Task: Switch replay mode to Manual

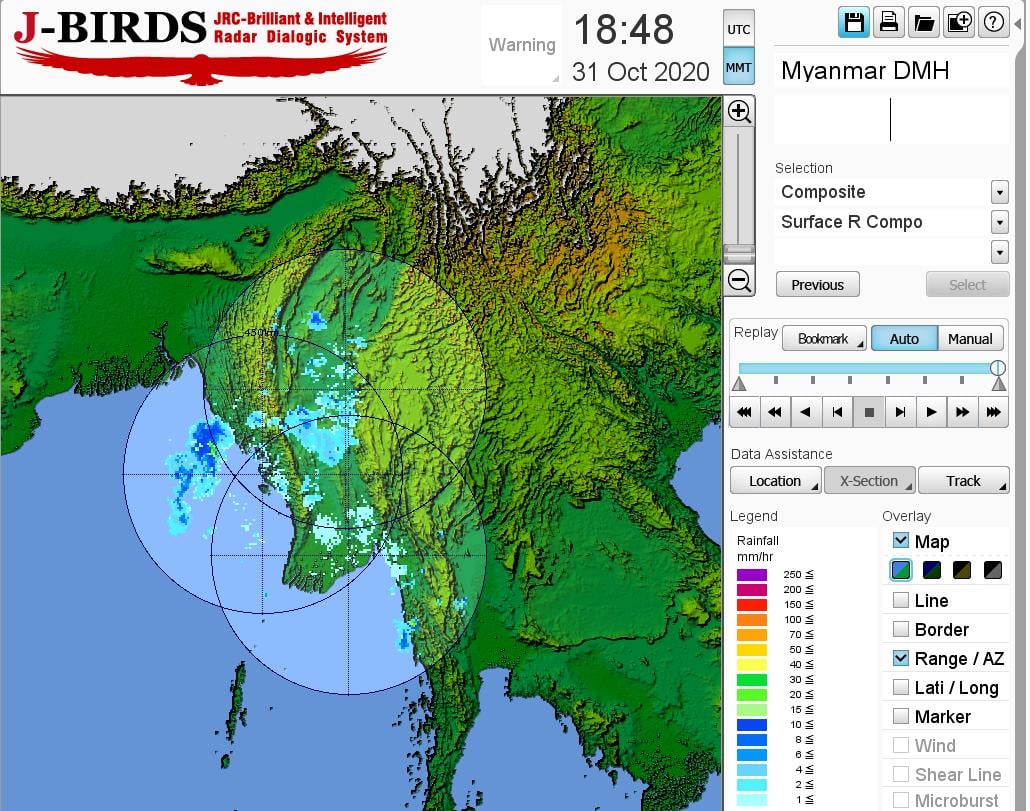Action: [970, 339]
